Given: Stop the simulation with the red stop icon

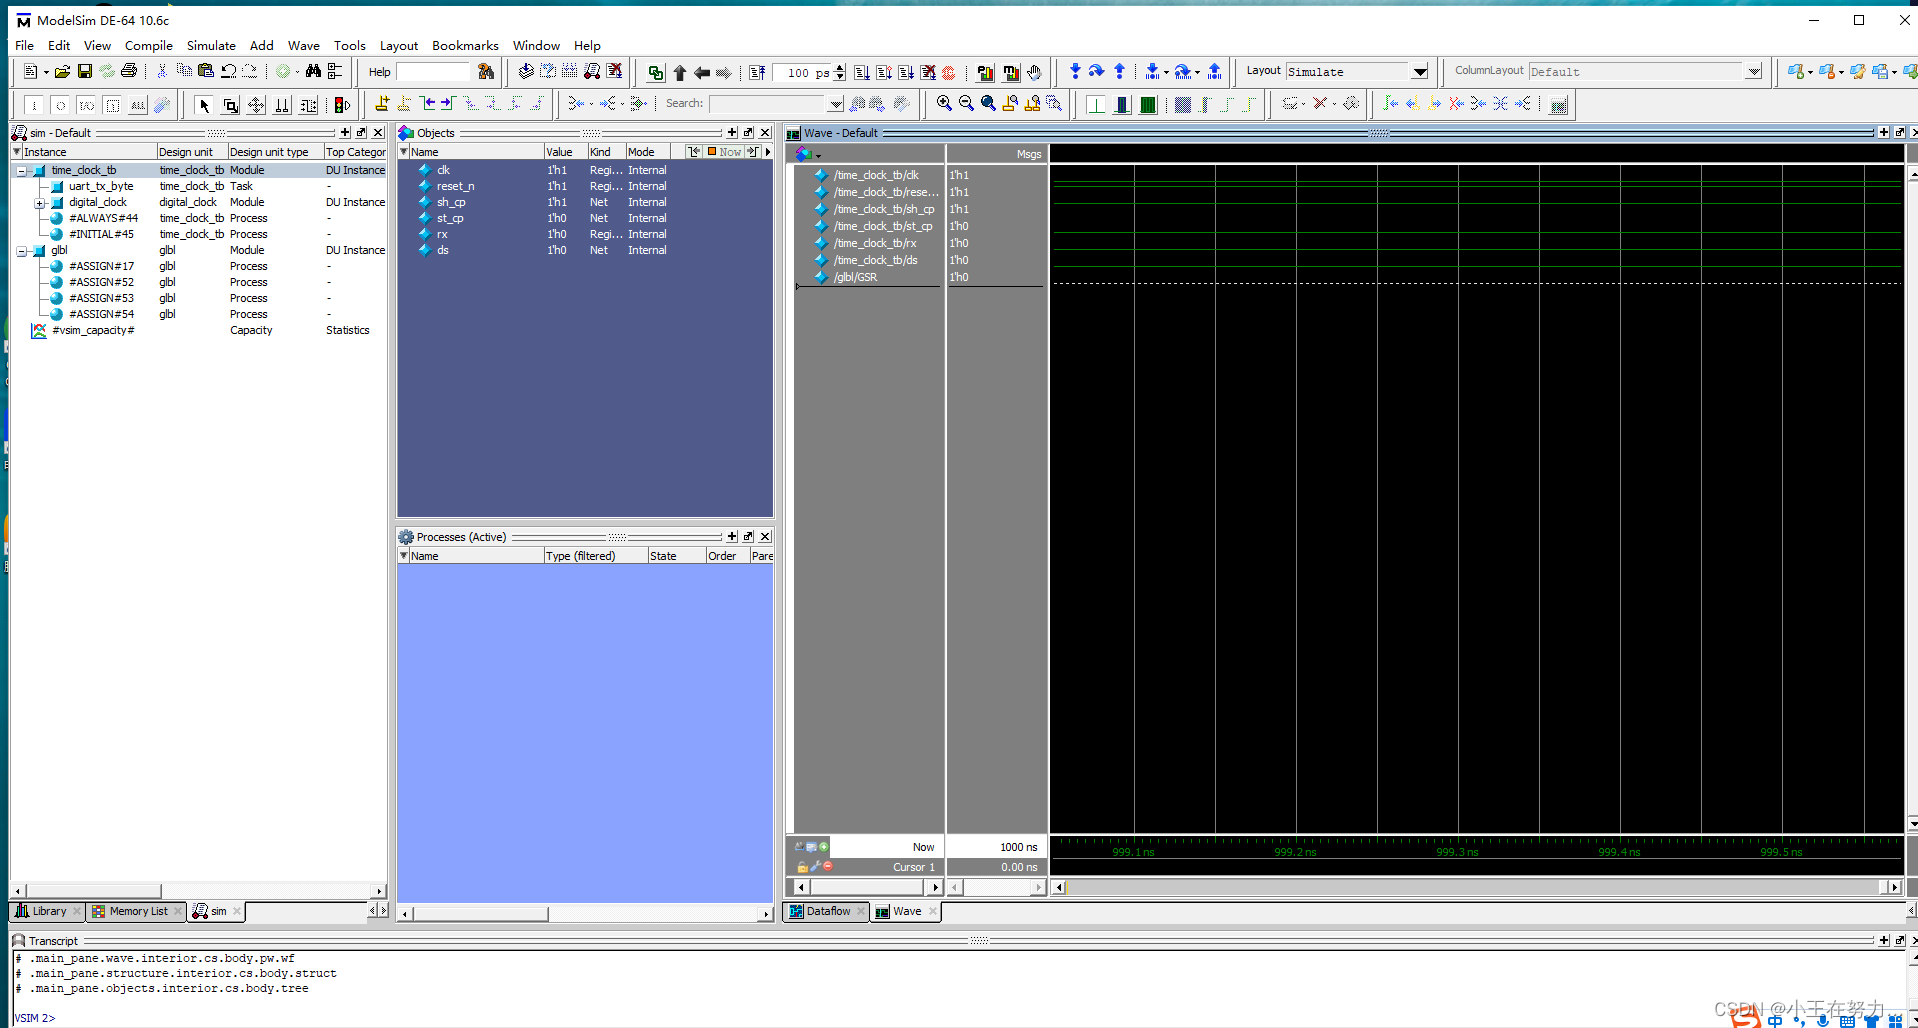Looking at the screenshot, I should (949, 72).
